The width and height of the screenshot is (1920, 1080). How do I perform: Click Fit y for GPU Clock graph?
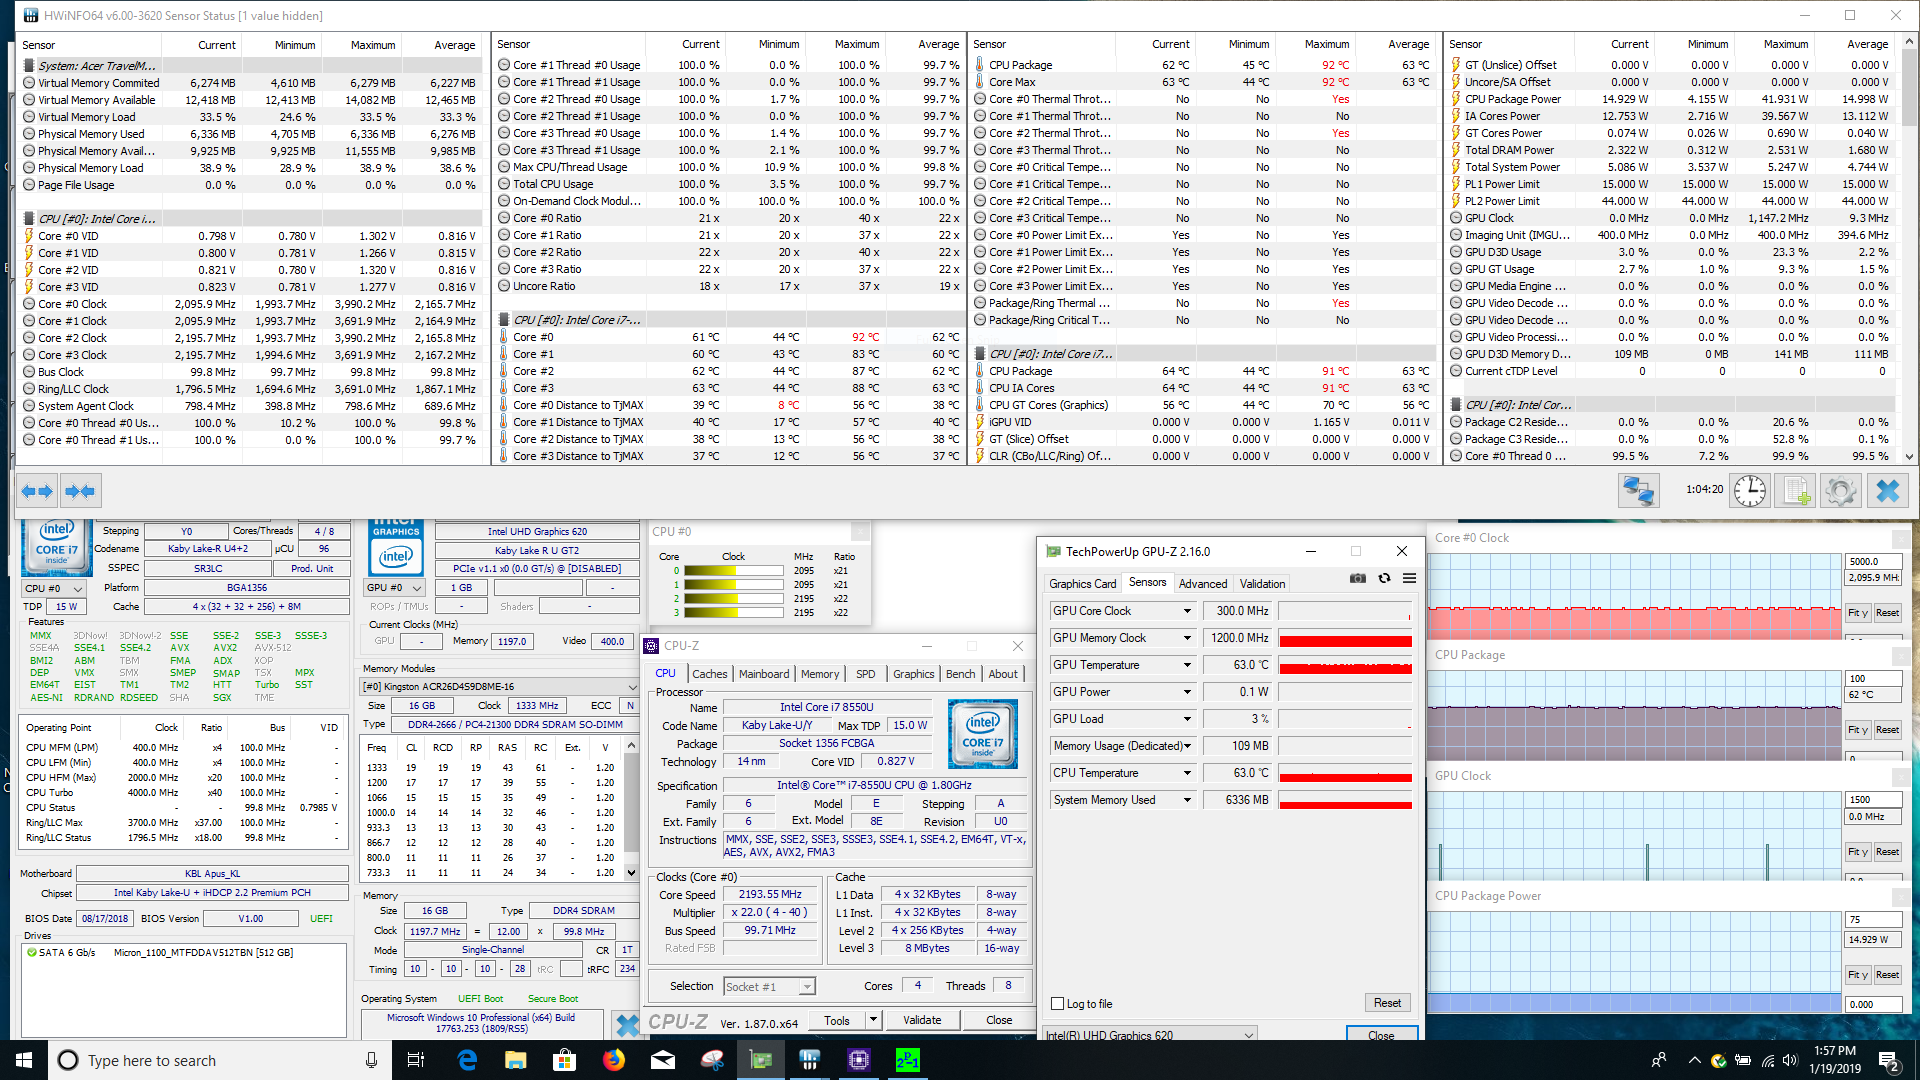point(1858,852)
